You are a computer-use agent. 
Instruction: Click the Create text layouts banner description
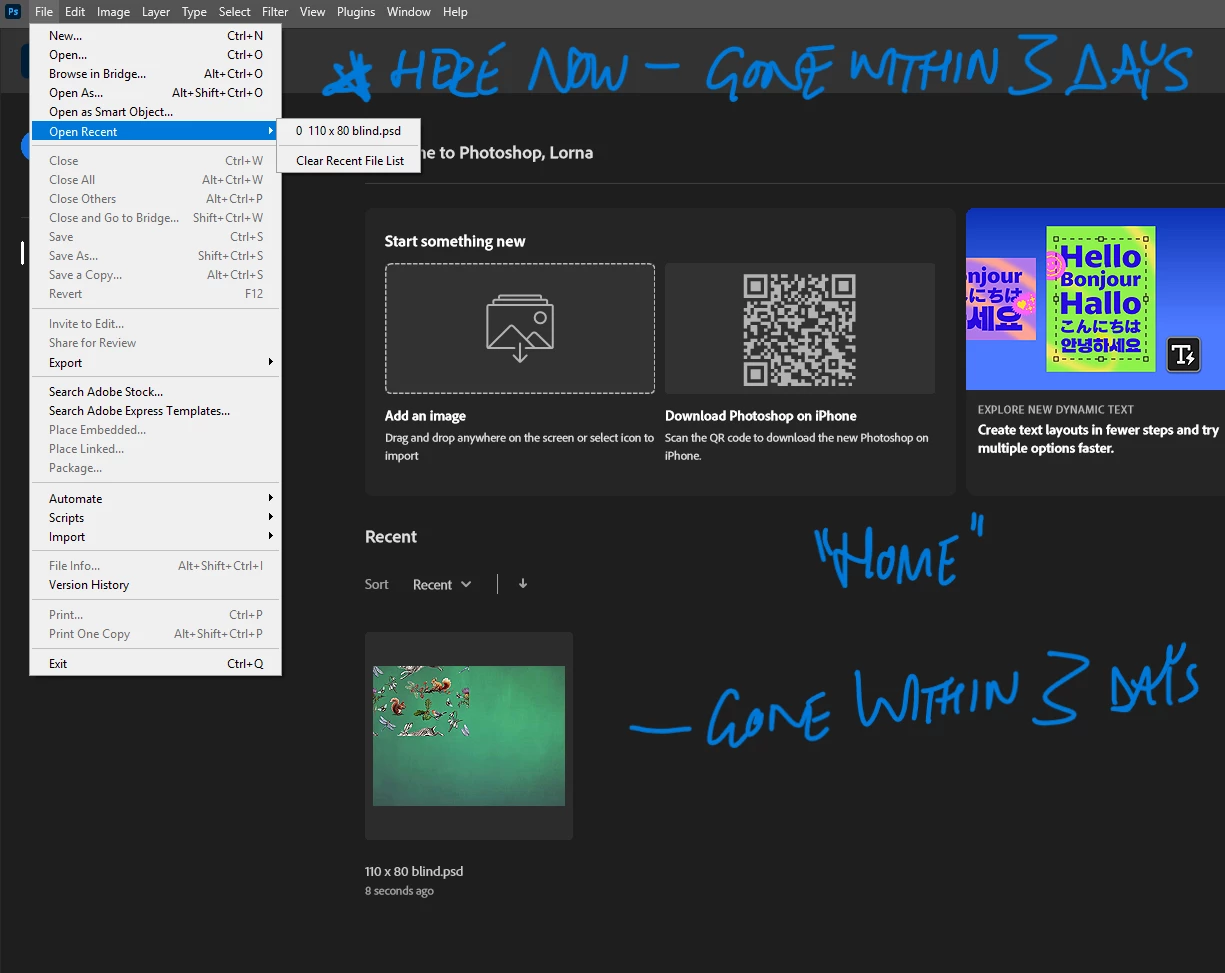click(x=1098, y=439)
